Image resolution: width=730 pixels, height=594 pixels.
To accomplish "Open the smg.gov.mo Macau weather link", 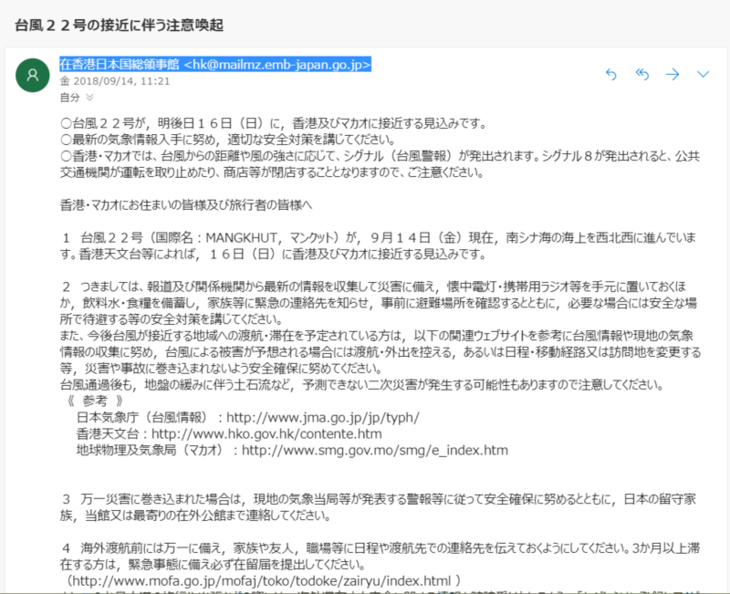I will tap(375, 450).
